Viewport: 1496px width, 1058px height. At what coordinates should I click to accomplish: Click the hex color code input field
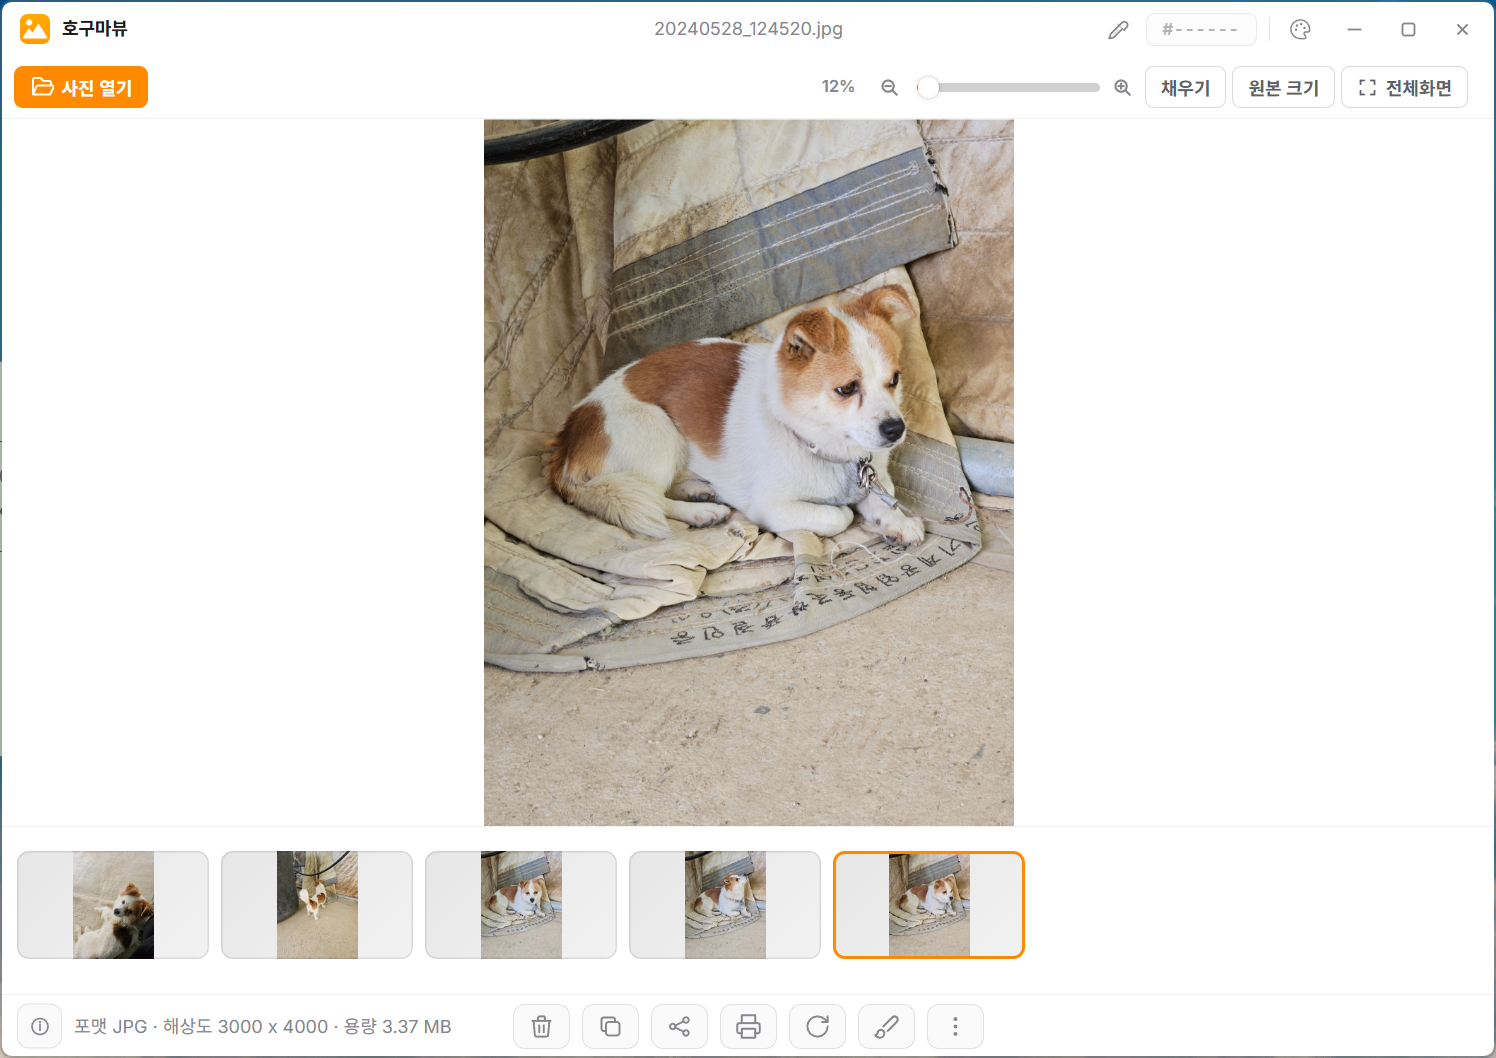coord(1201,30)
